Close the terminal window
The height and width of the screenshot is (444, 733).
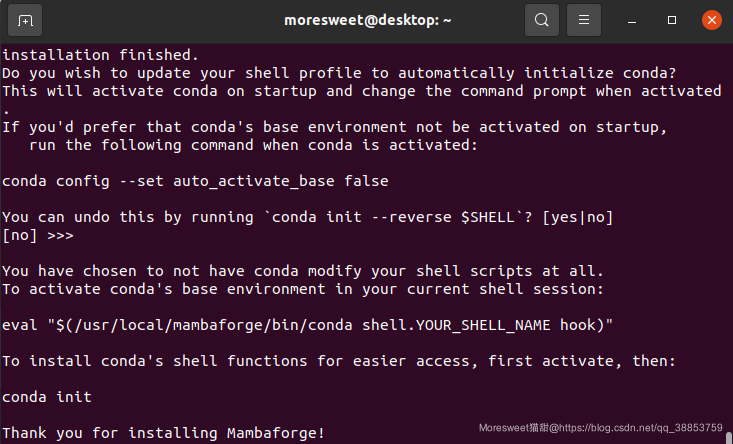(x=711, y=20)
